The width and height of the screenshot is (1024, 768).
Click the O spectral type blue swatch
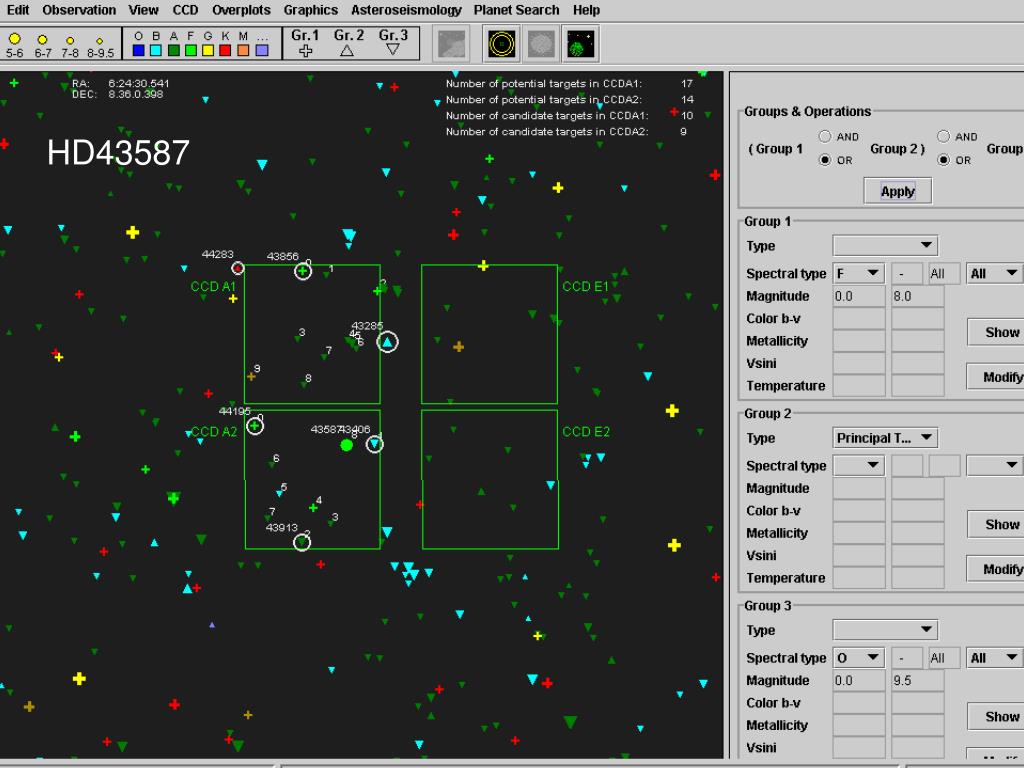tap(138, 50)
